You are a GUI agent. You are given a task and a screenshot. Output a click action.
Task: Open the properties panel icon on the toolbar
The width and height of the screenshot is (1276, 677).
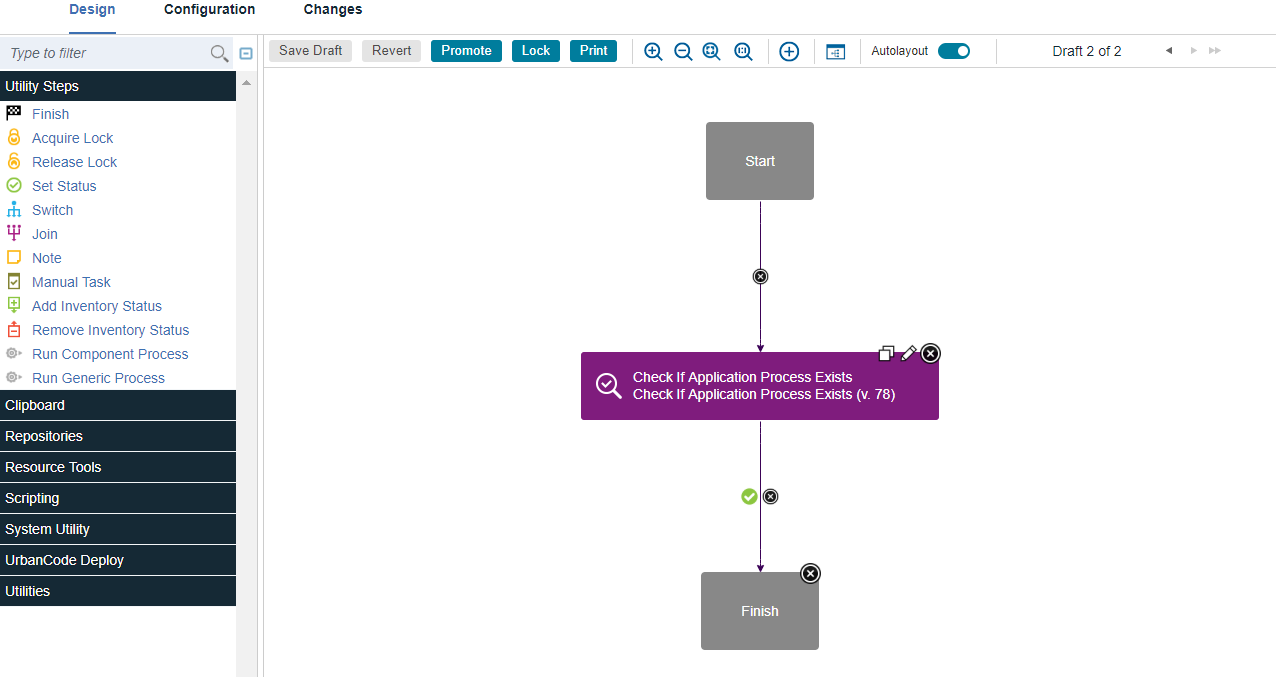pos(835,51)
